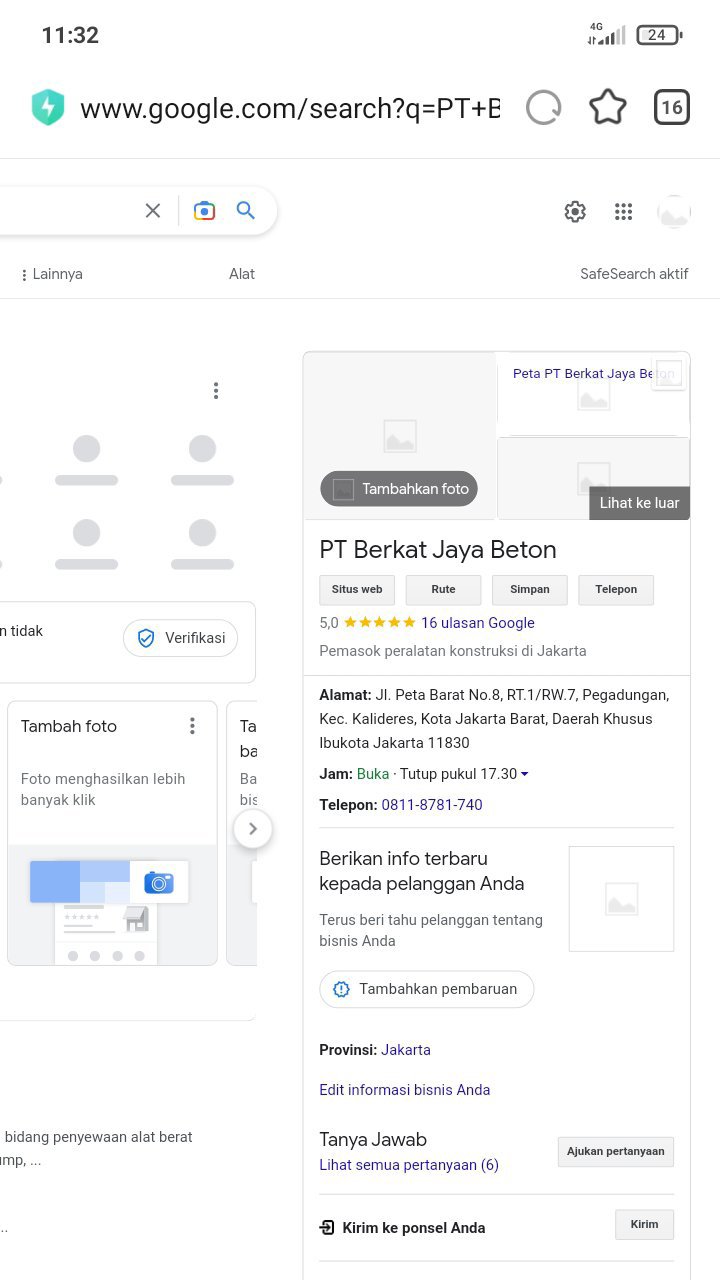720x1280 pixels.
Task: Click the blue magnifier search icon
Action: (x=246, y=211)
